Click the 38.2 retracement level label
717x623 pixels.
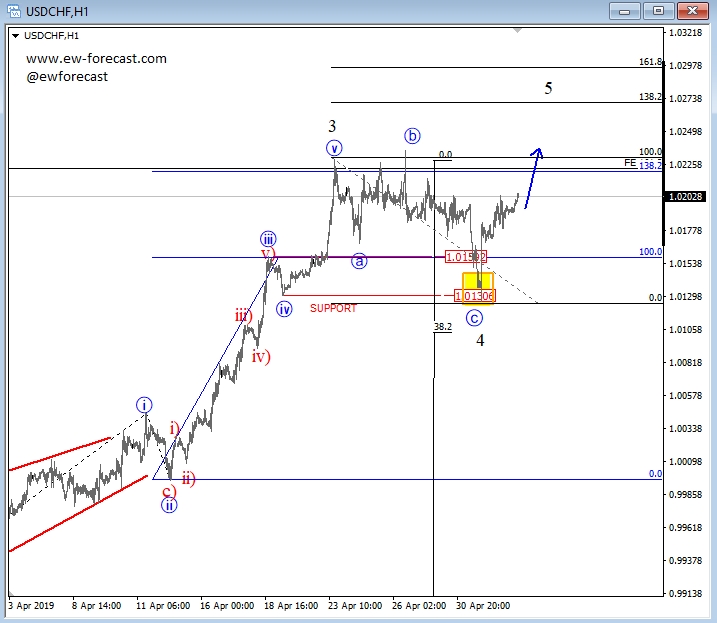[443, 327]
